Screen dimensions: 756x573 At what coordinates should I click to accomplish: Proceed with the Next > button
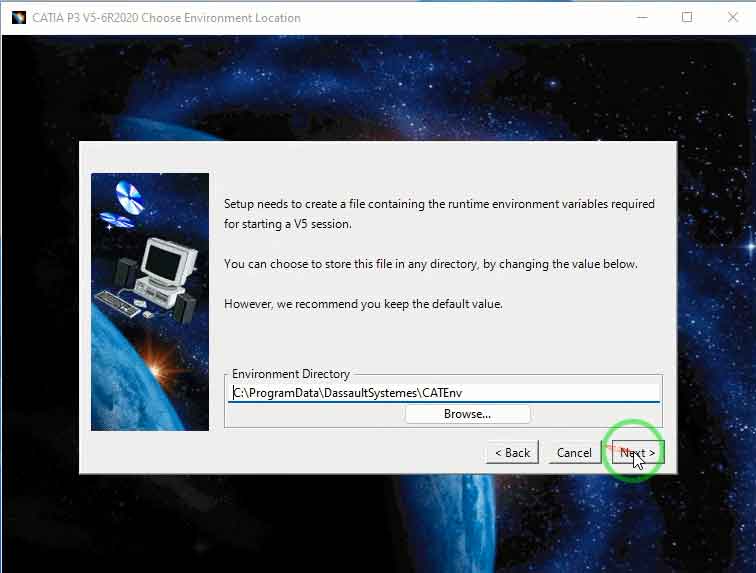coord(637,453)
